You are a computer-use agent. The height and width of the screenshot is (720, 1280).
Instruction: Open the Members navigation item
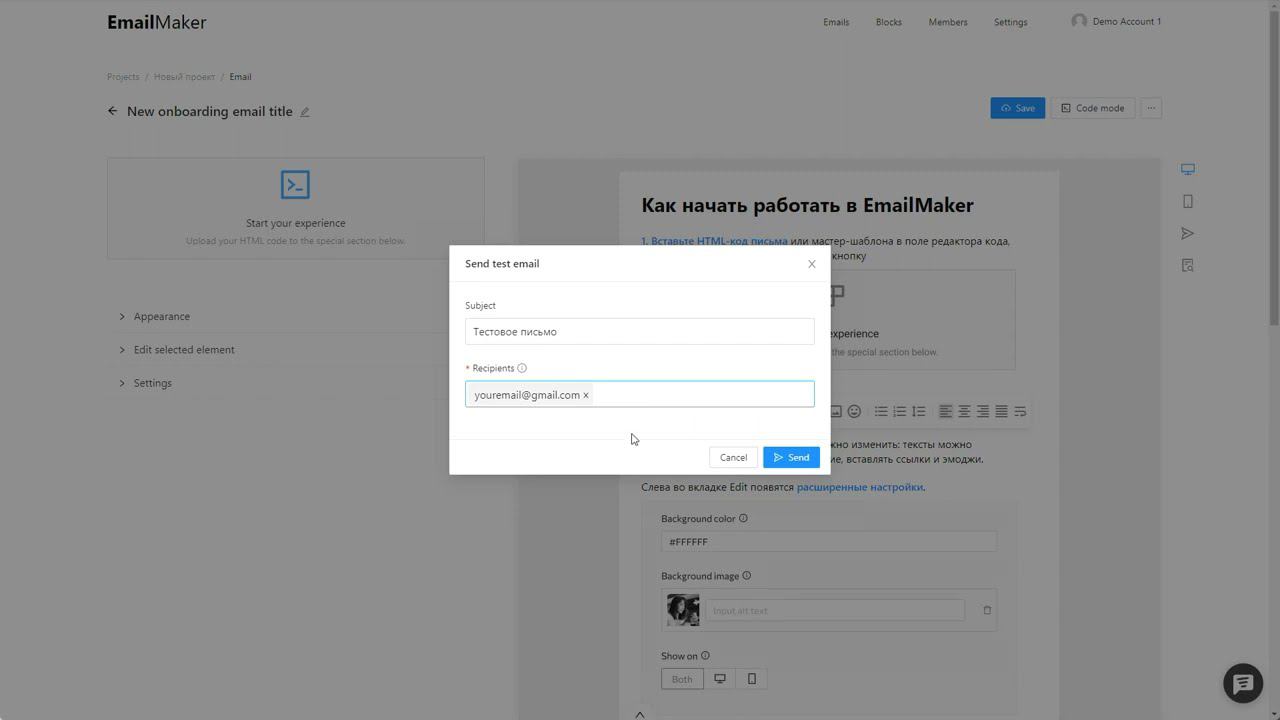tap(948, 22)
